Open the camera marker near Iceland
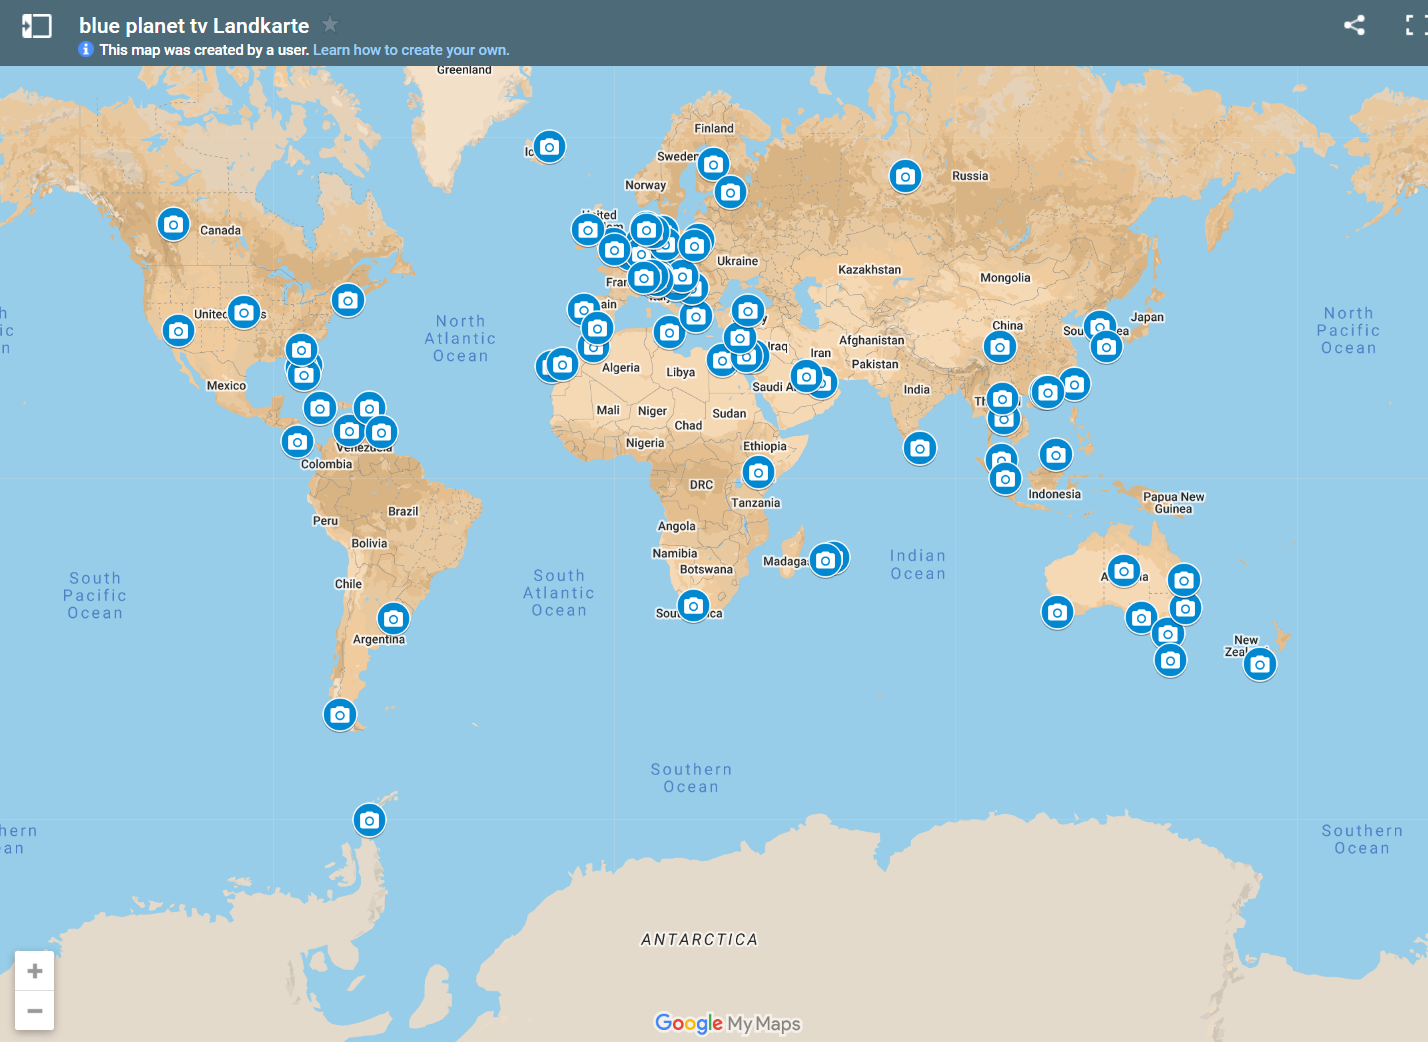The width and height of the screenshot is (1428, 1042). [549, 147]
